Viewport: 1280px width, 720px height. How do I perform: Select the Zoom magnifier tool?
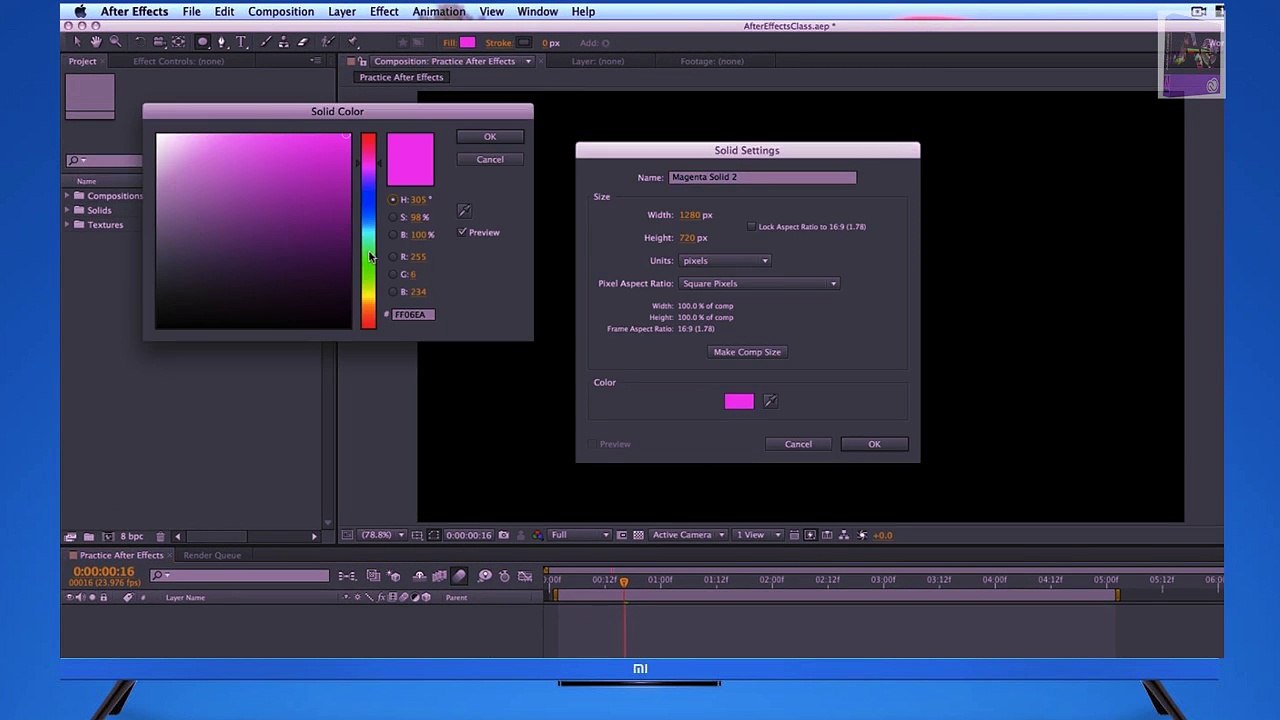coord(115,42)
